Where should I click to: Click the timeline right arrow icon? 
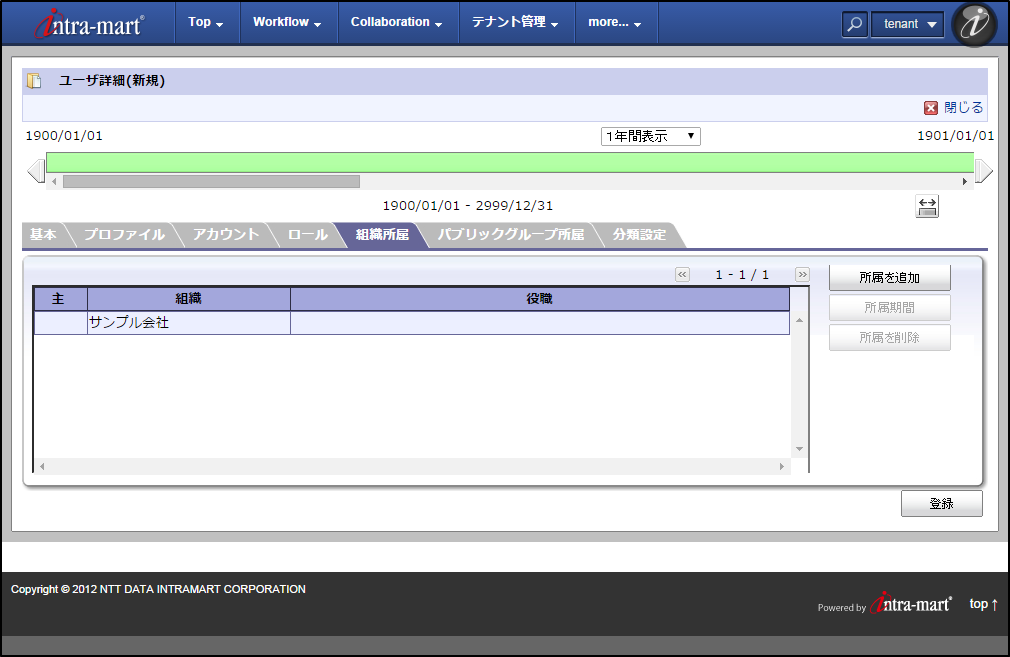(x=983, y=171)
